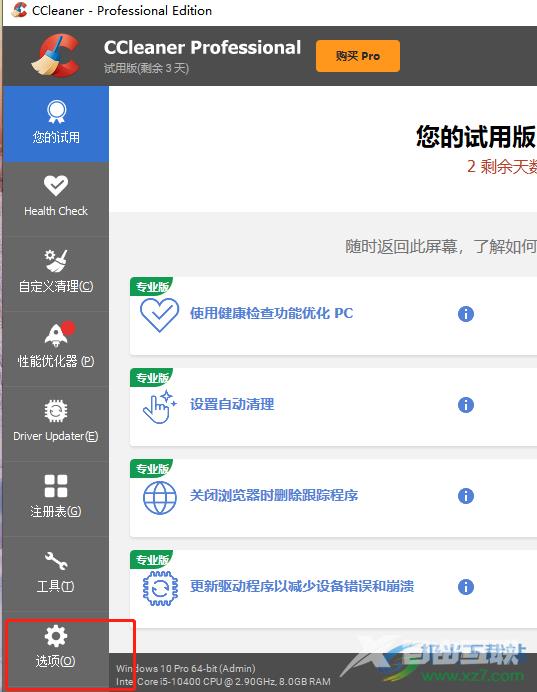Click the Intel Core i5-10400 CPU info line
The width and height of the screenshot is (537, 692).
click(223, 682)
